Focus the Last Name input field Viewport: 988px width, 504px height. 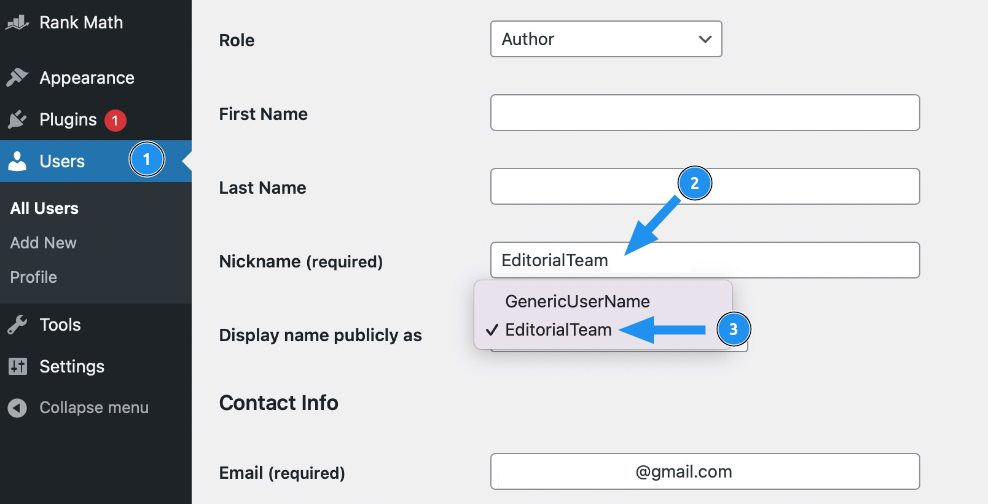click(x=705, y=186)
